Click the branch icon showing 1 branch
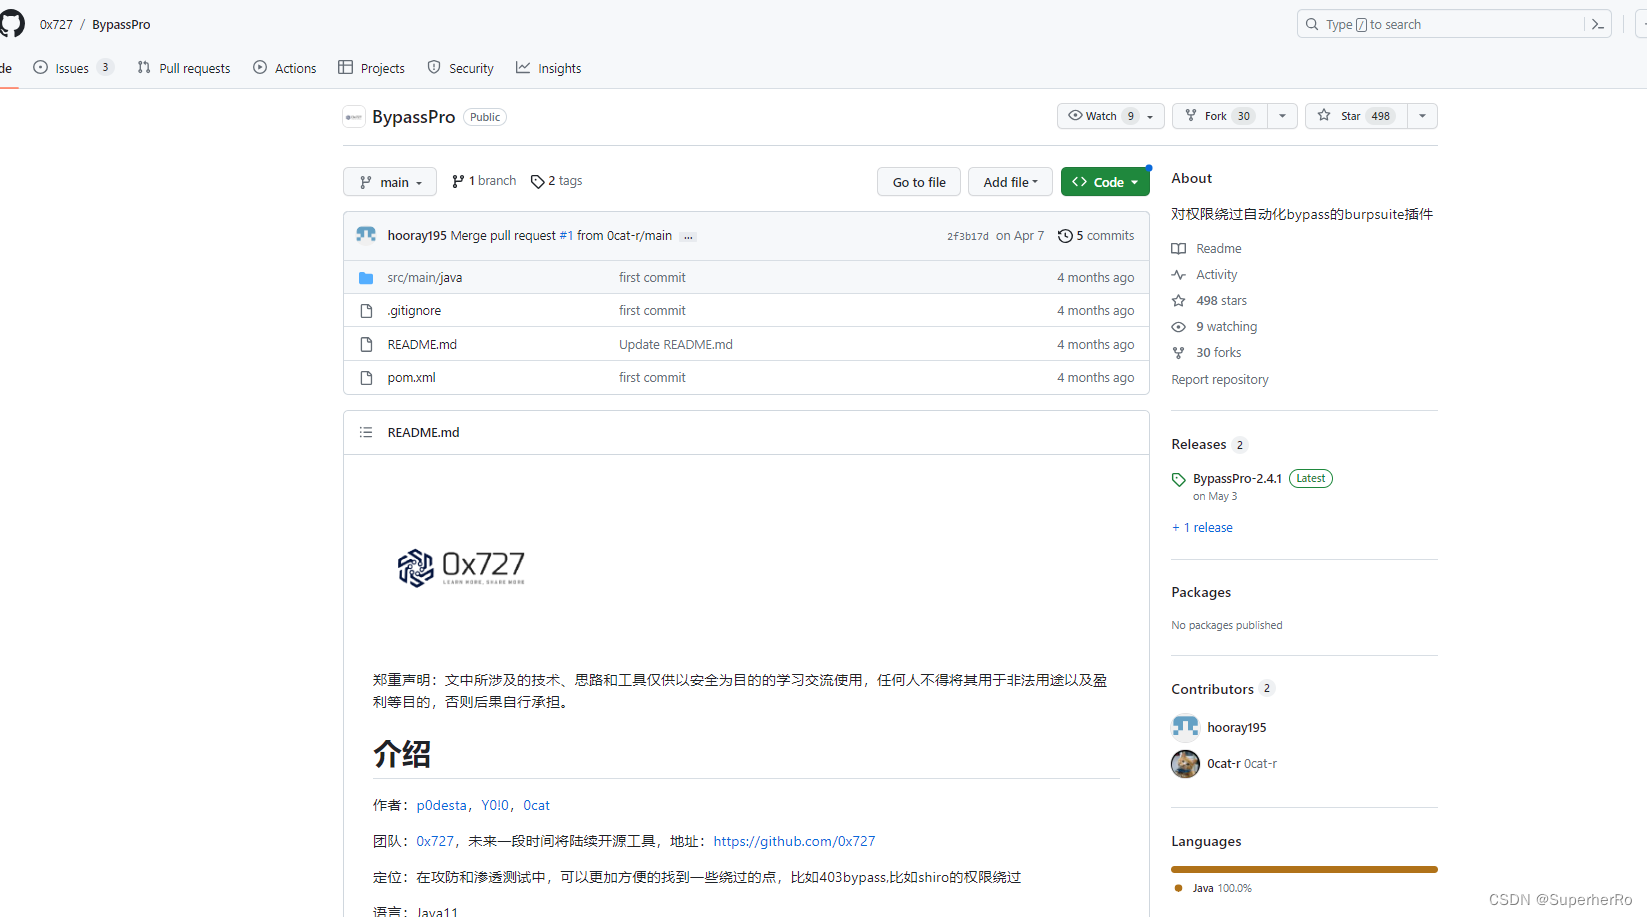 tap(459, 180)
